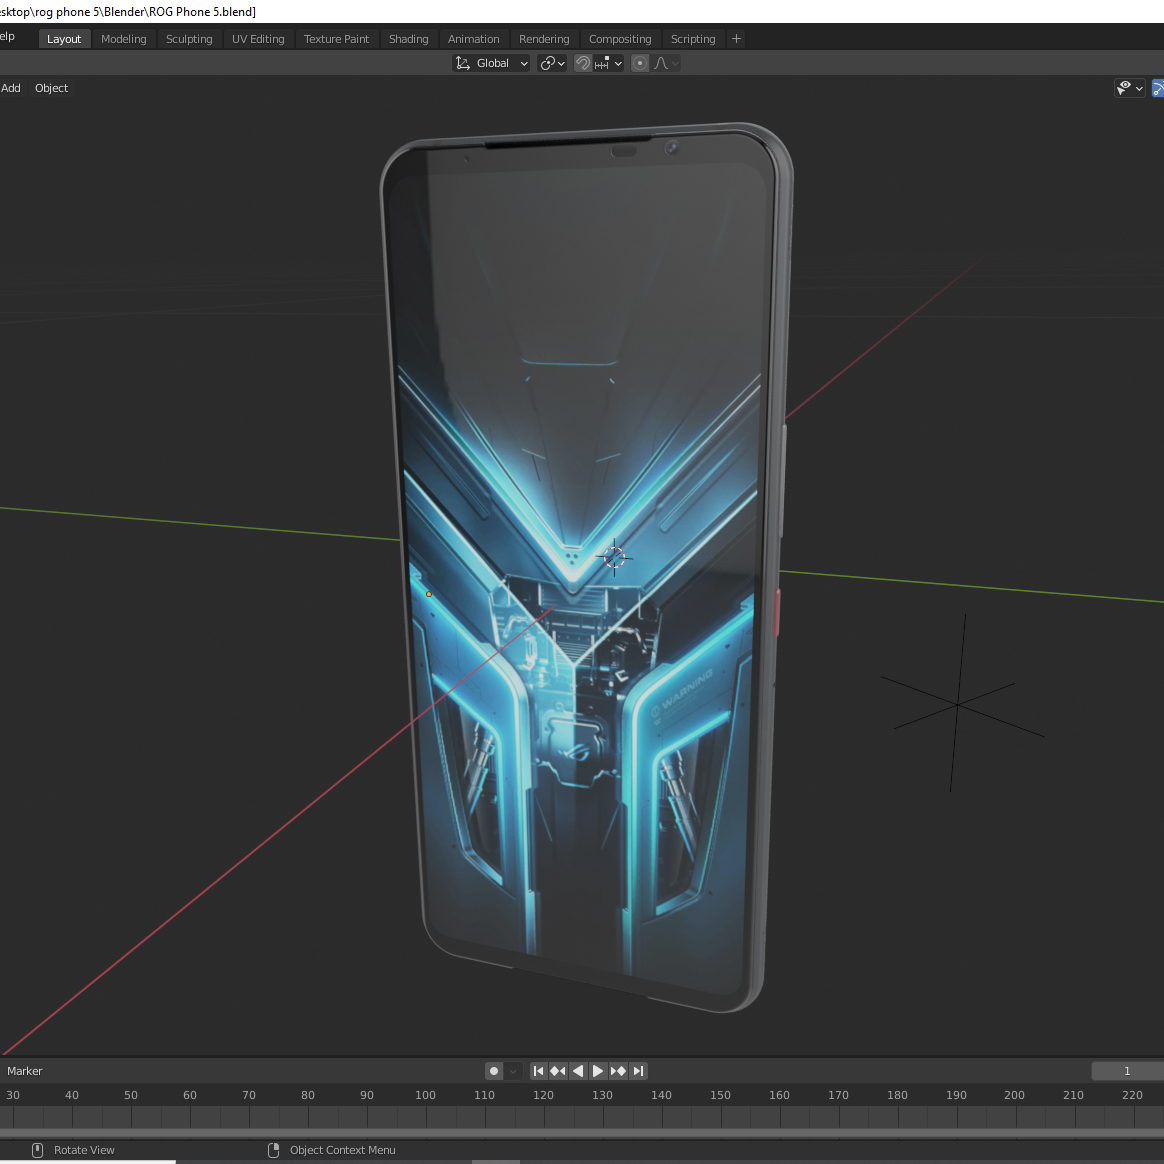This screenshot has height=1164, width=1164.
Task: Jump to the timeline start frame
Action: [x=538, y=1071]
